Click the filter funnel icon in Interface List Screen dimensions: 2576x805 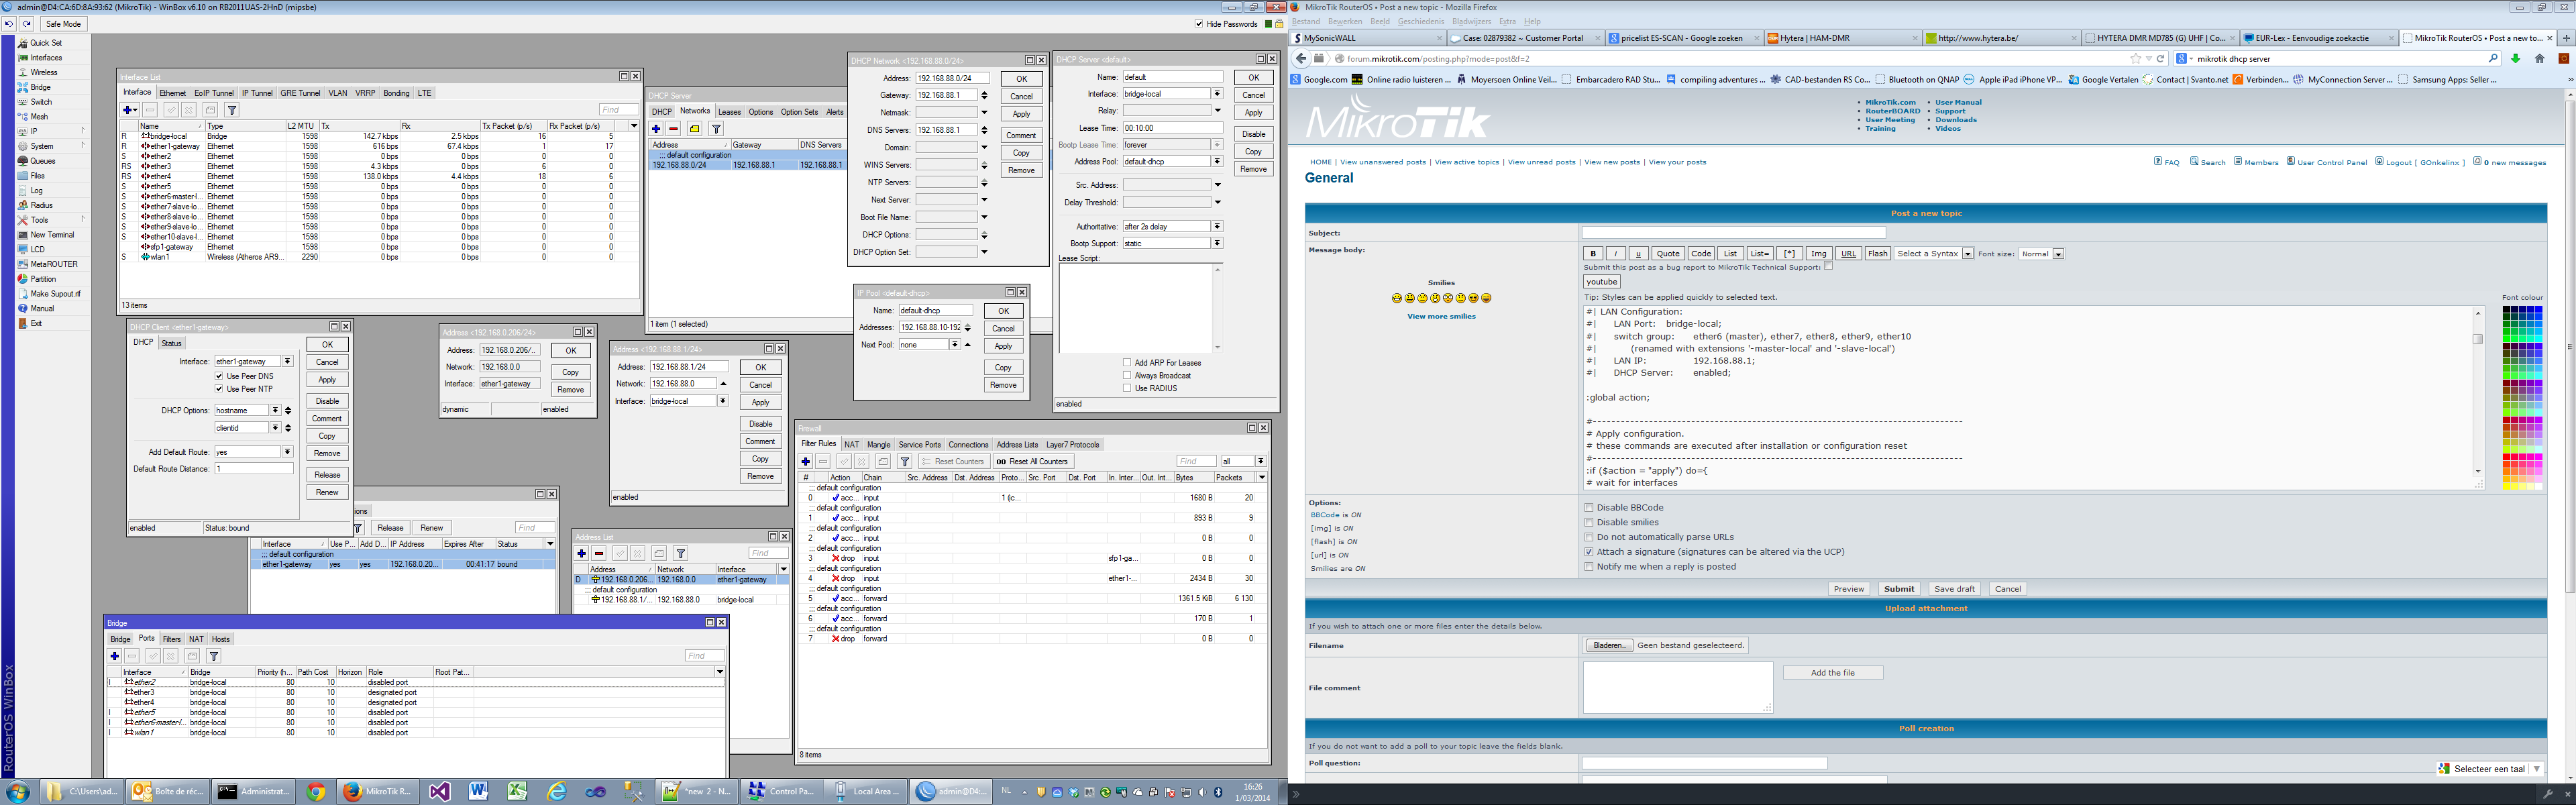coord(232,110)
